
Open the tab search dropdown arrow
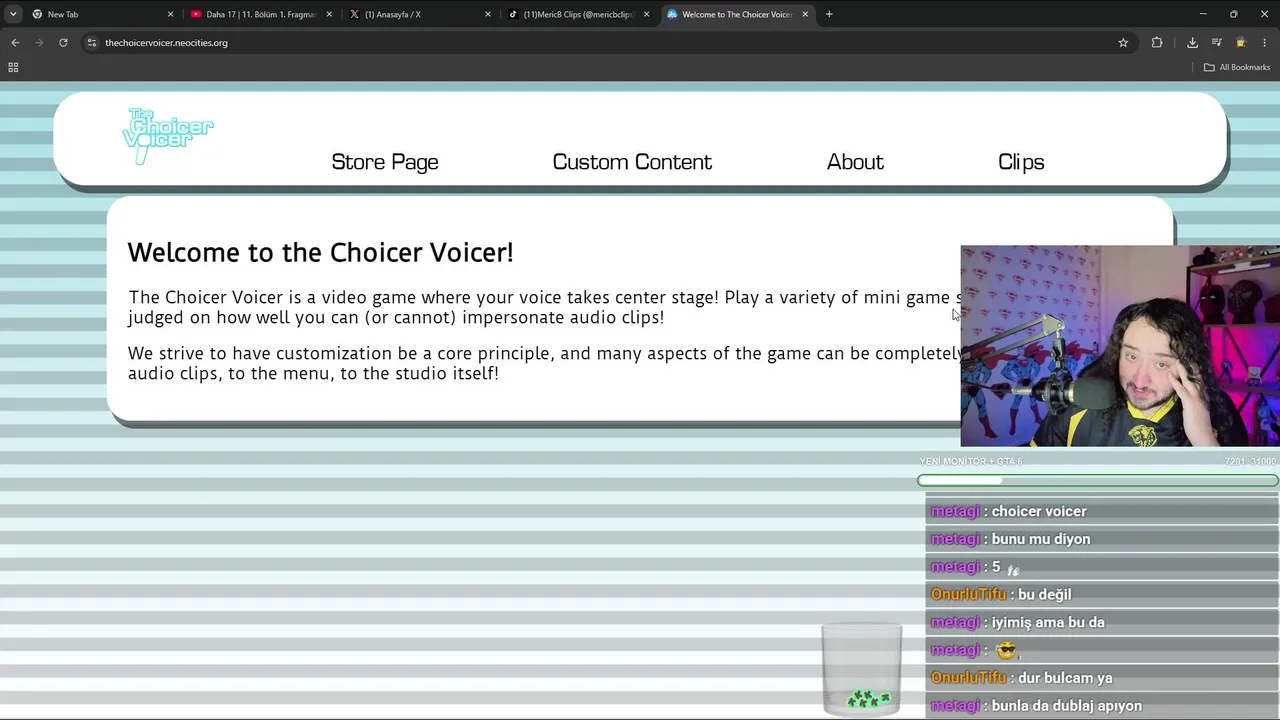tap(13, 14)
